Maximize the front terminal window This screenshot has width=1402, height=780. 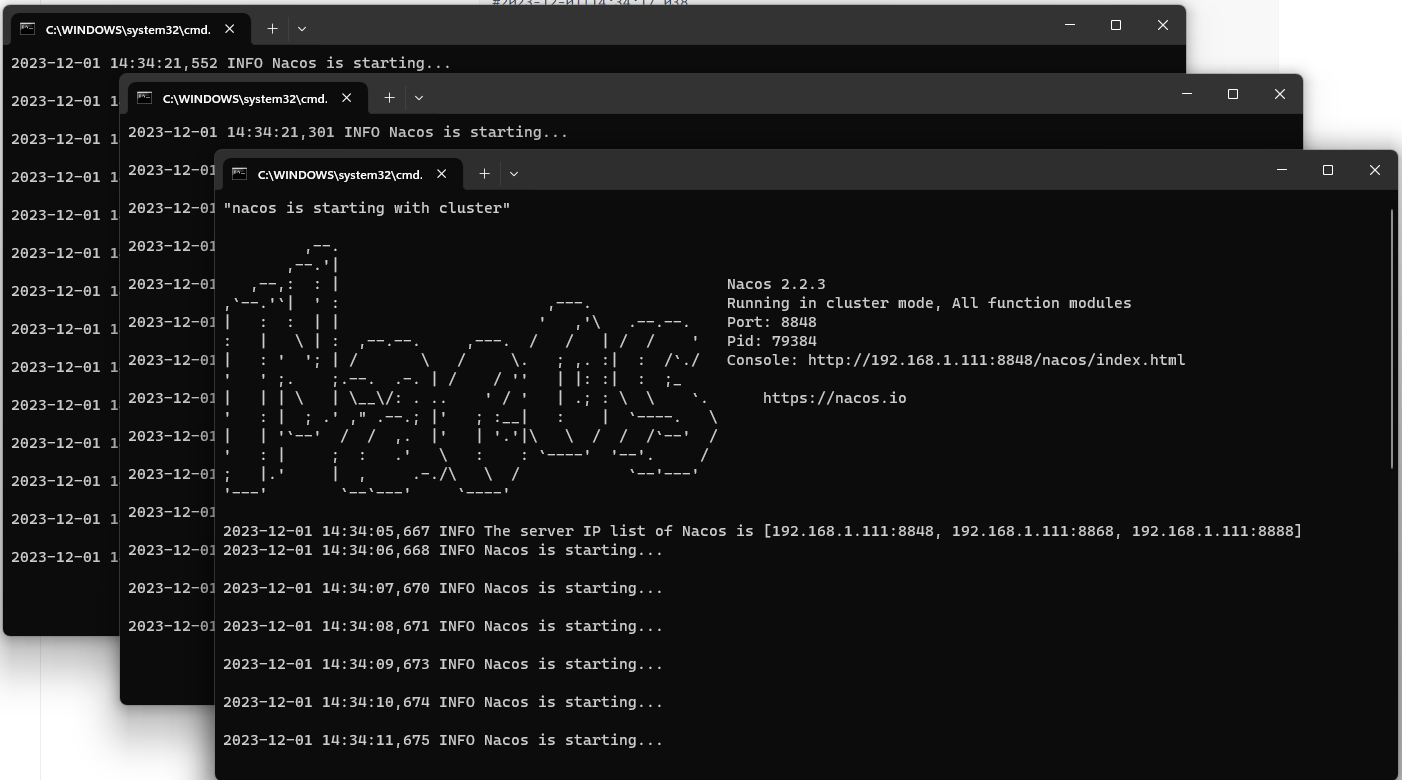(1328, 170)
